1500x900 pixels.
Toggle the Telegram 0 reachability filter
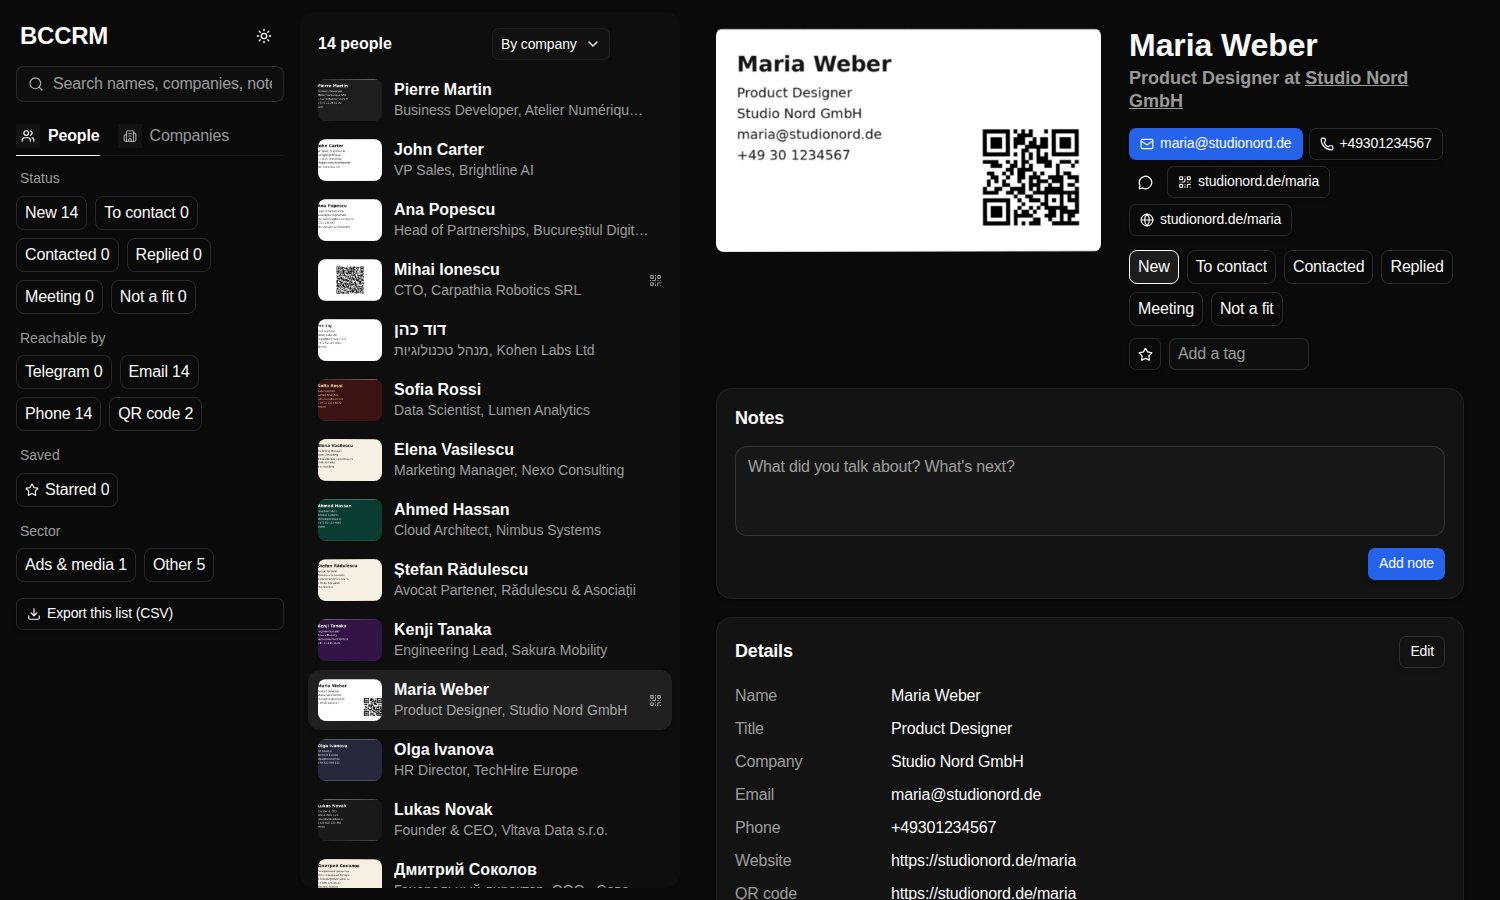coord(64,372)
